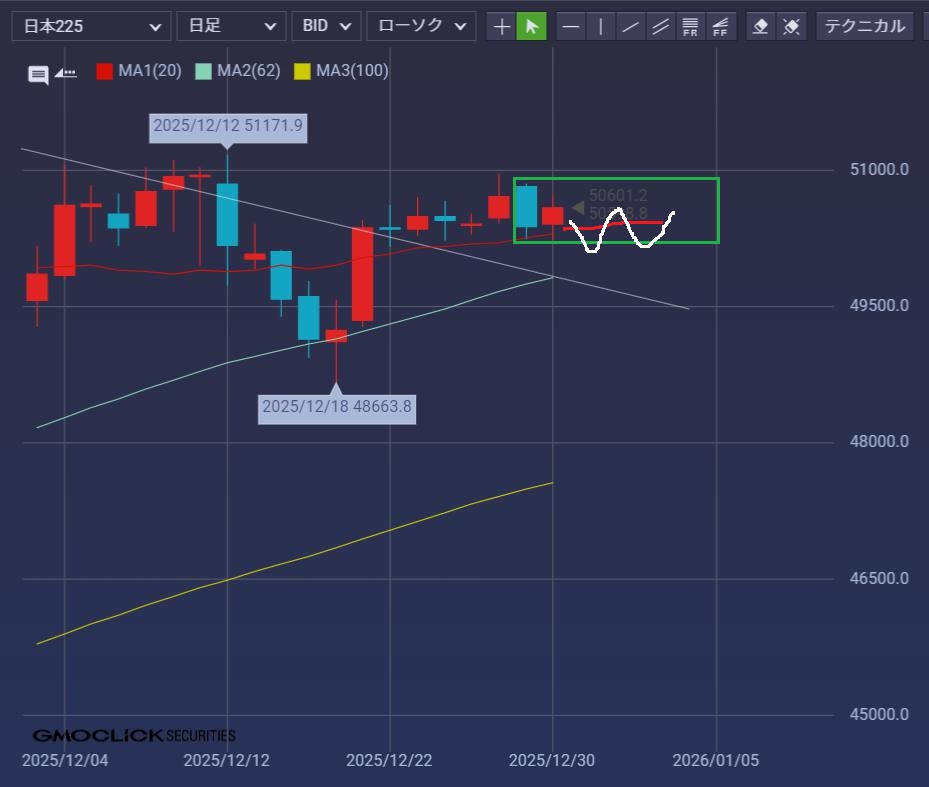The height and width of the screenshot is (787, 929).
Task: Choose the vertical line drawing tool
Action: coord(600,26)
